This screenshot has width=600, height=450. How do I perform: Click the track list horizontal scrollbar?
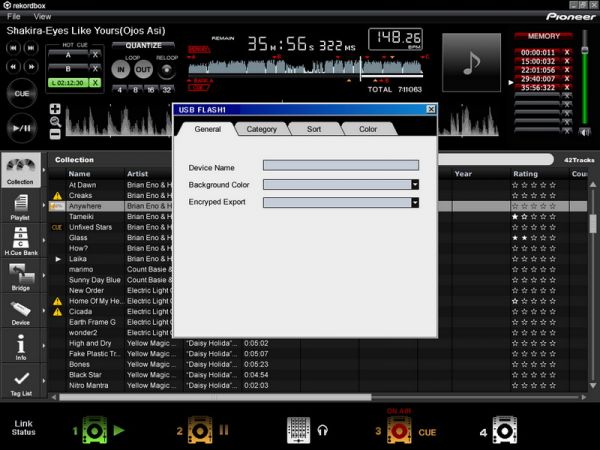click(215, 397)
